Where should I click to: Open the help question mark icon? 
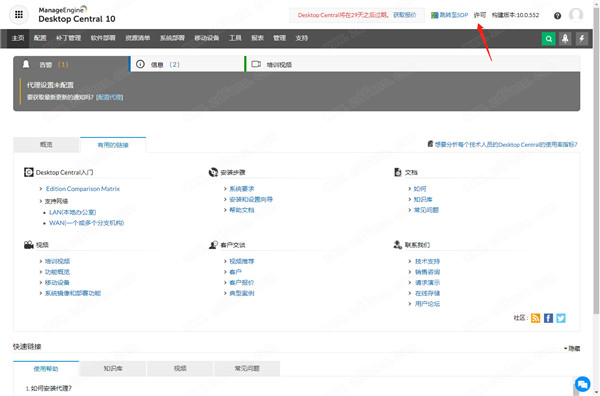click(x=557, y=16)
